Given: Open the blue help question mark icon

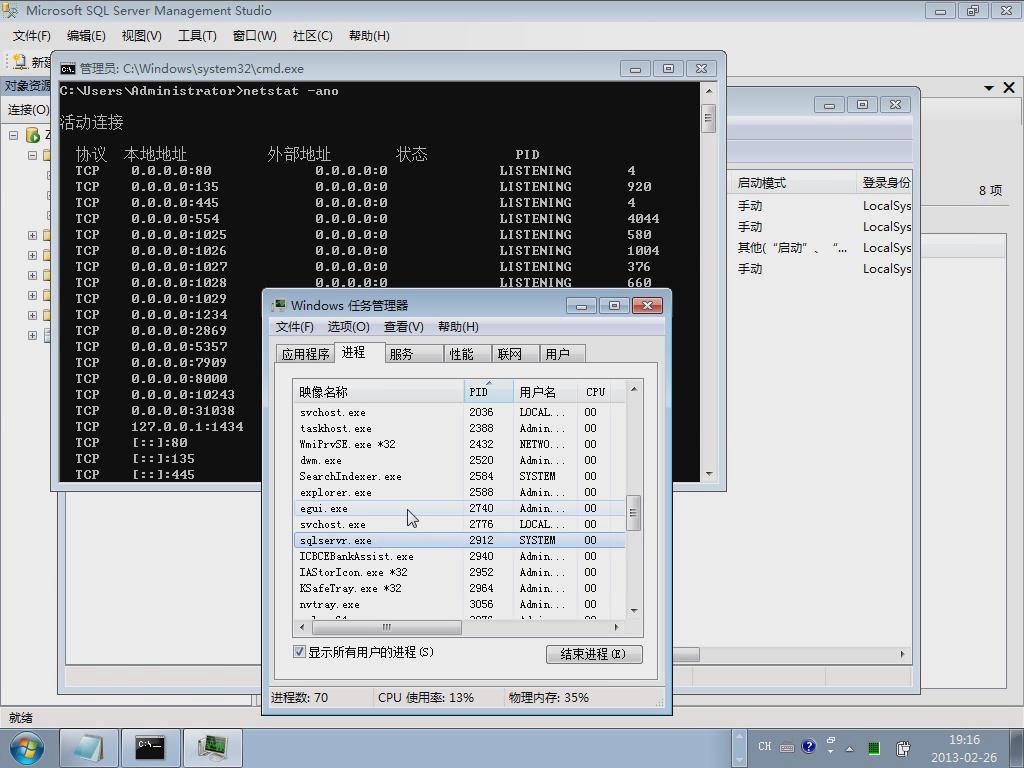Looking at the screenshot, I should pyautogui.click(x=808, y=746).
